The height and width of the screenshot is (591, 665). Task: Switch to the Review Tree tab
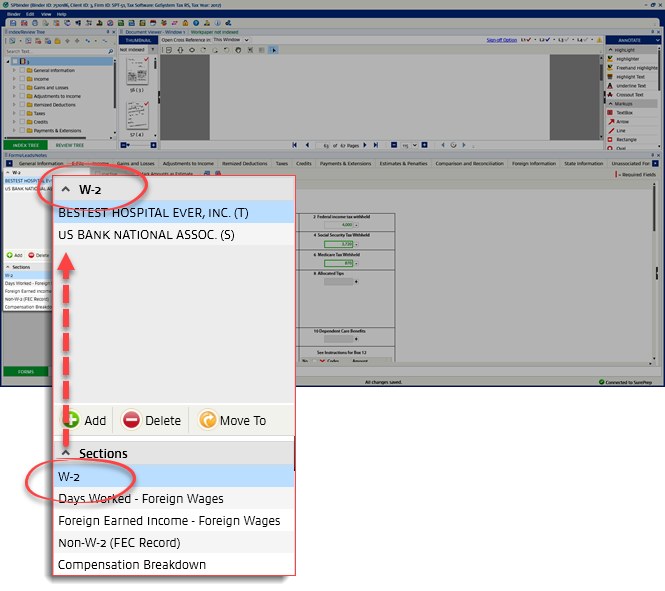(70, 145)
